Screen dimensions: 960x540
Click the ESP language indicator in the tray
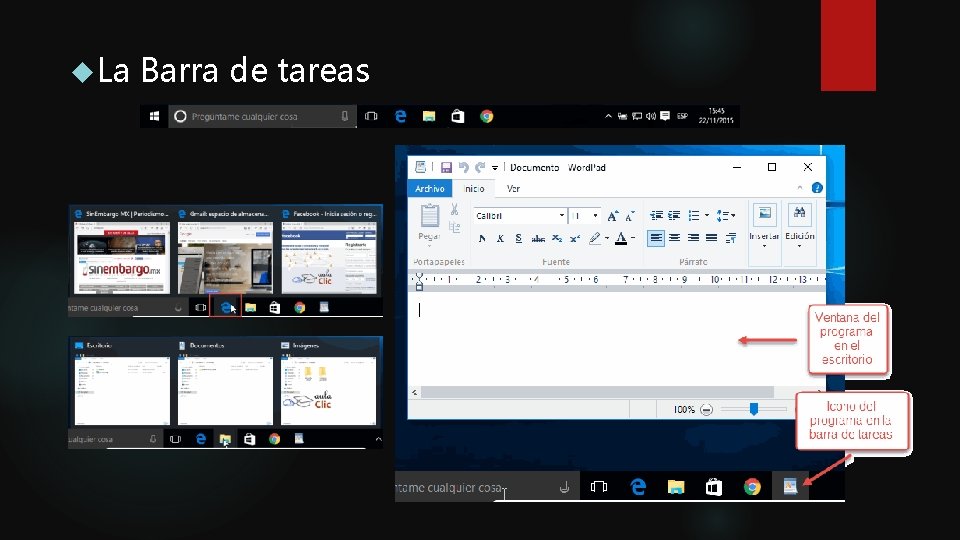click(682, 116)
